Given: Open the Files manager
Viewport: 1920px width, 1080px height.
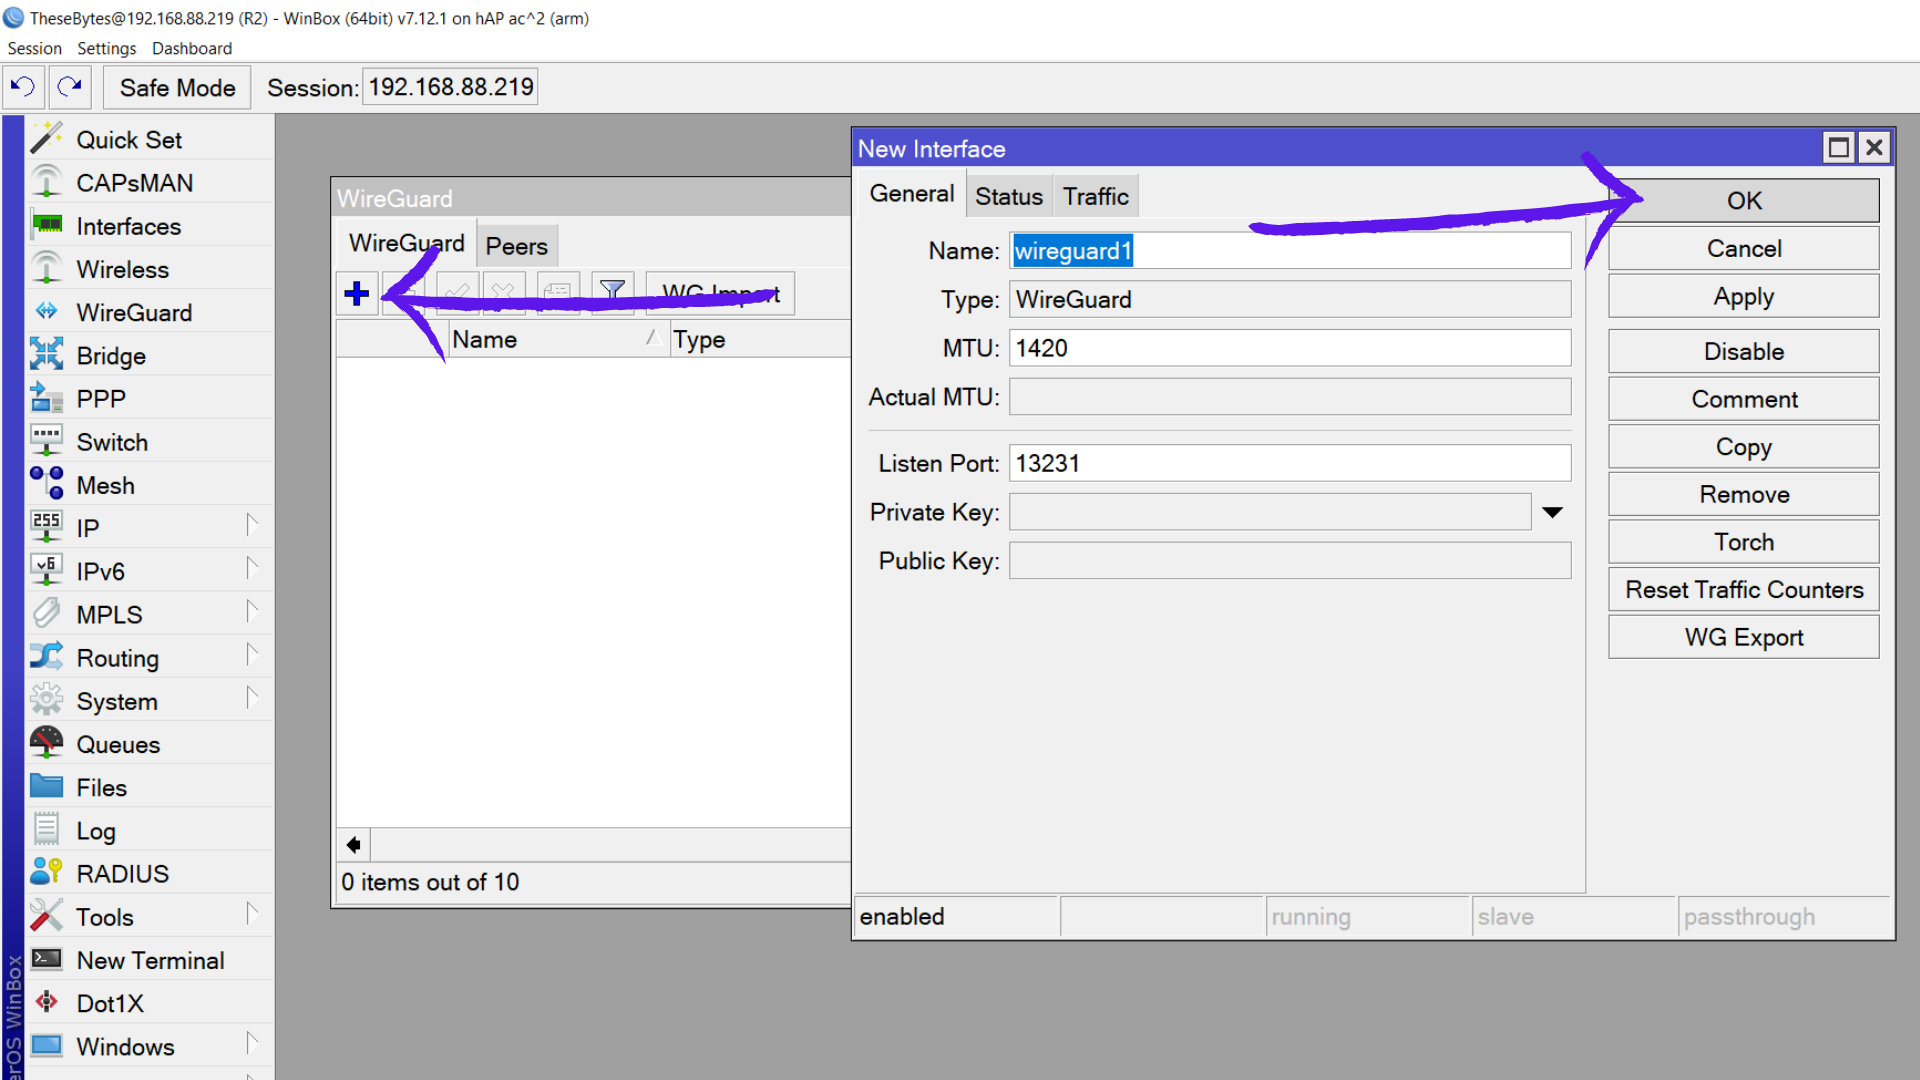Looking at the screenshot, I should point(101,787).
